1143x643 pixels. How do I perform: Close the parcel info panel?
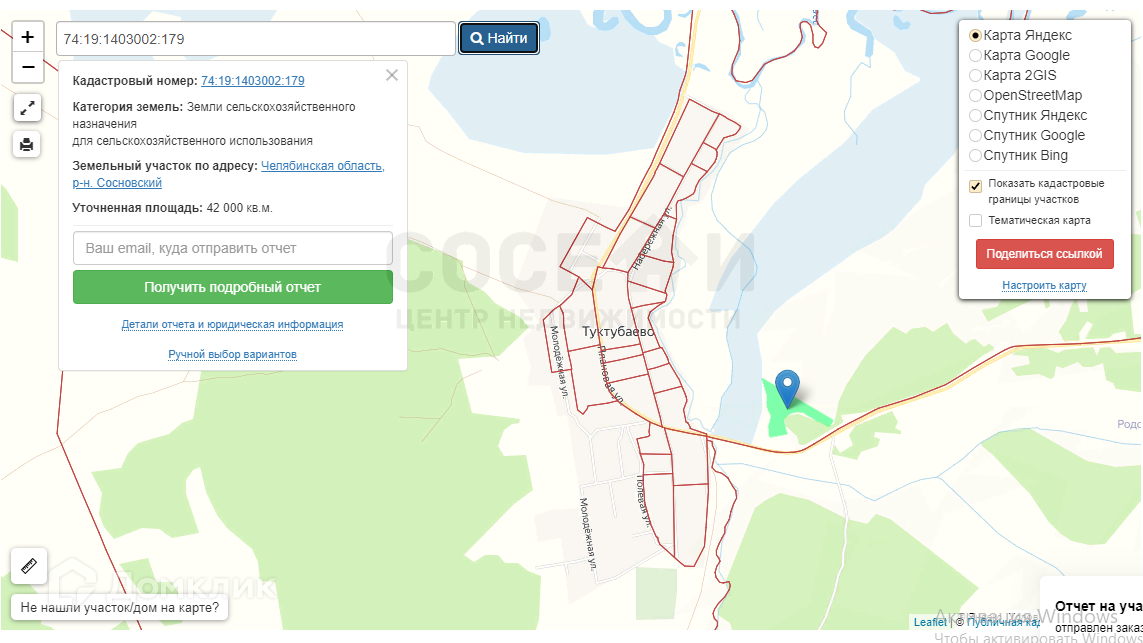[392, 75]
